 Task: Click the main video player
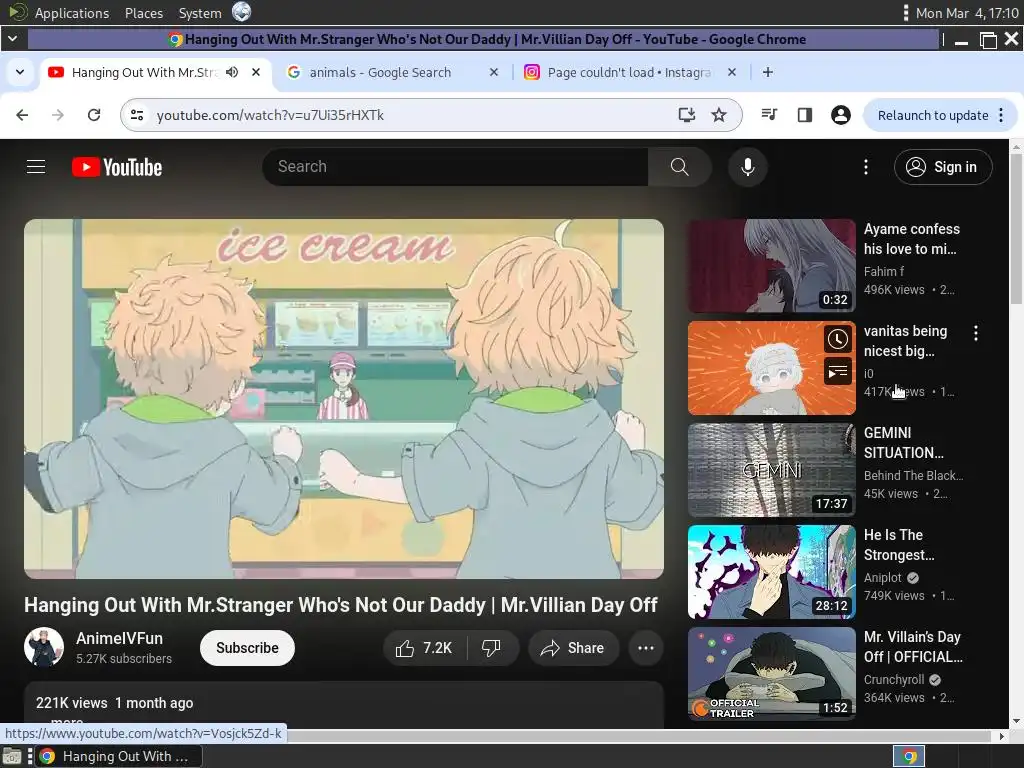click(x=344, y=398)
